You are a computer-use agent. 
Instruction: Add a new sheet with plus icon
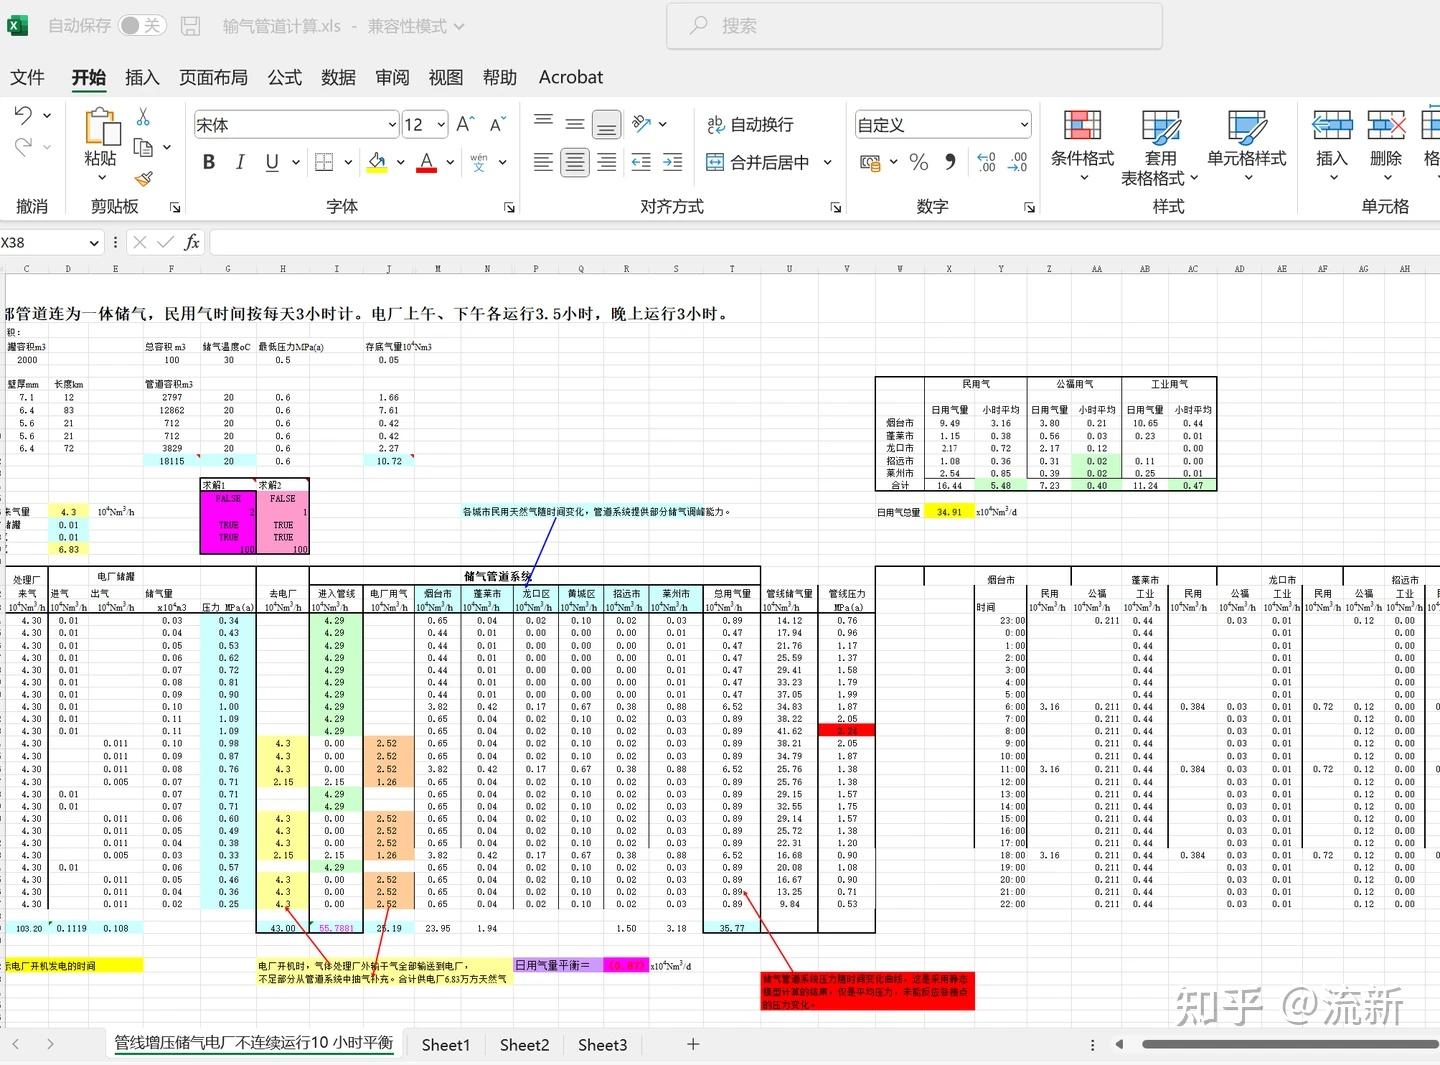pyautogui.click(x=693, y=1044)
